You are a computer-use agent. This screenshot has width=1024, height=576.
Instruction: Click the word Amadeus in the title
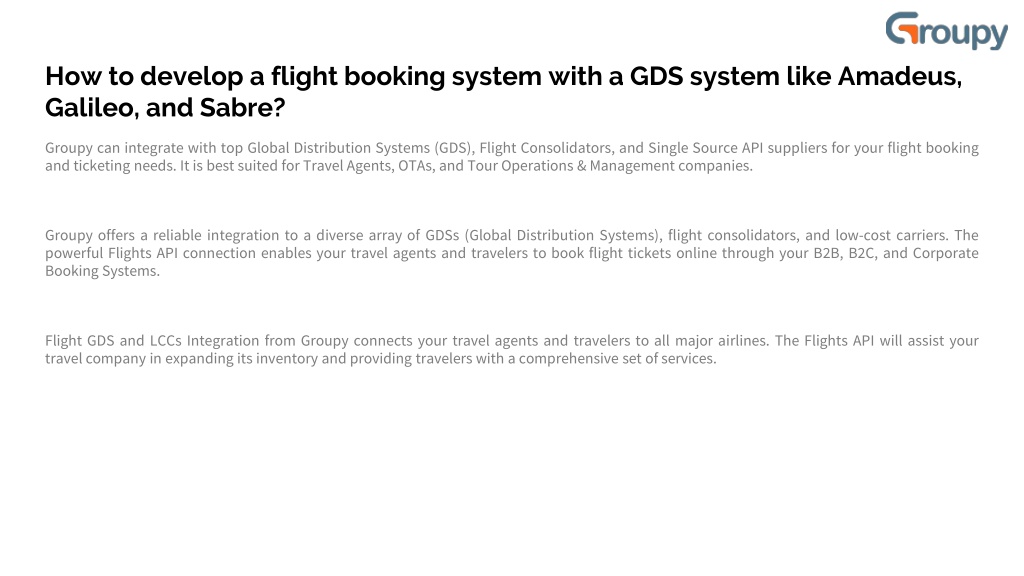tap(900, 76)
